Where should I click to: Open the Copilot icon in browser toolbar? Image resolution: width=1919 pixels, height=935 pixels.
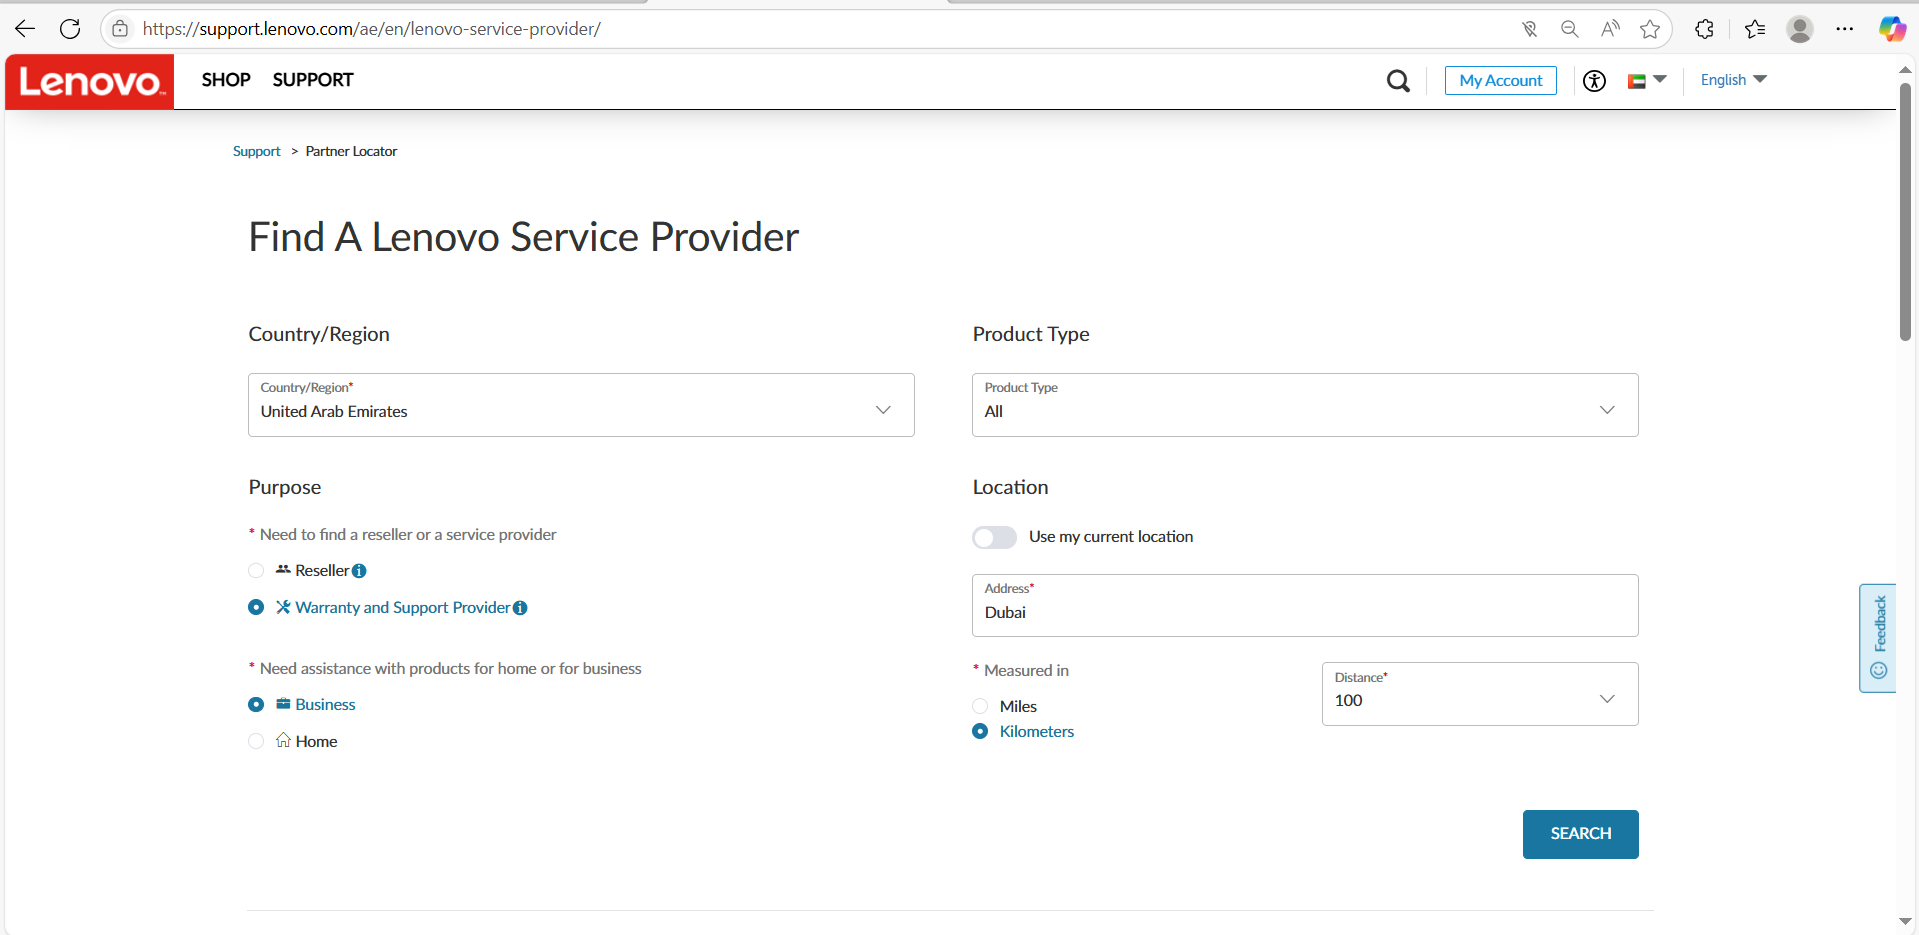[1891, 29]
